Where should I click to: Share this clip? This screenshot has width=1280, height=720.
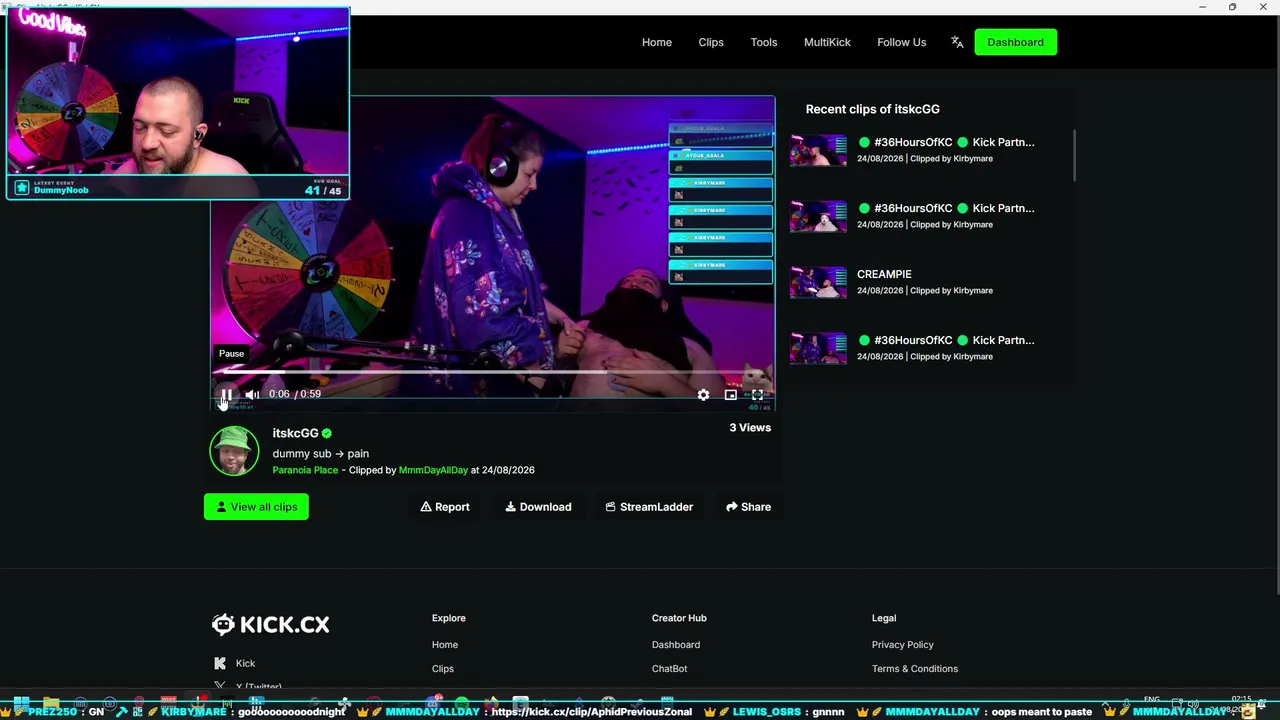748,507
